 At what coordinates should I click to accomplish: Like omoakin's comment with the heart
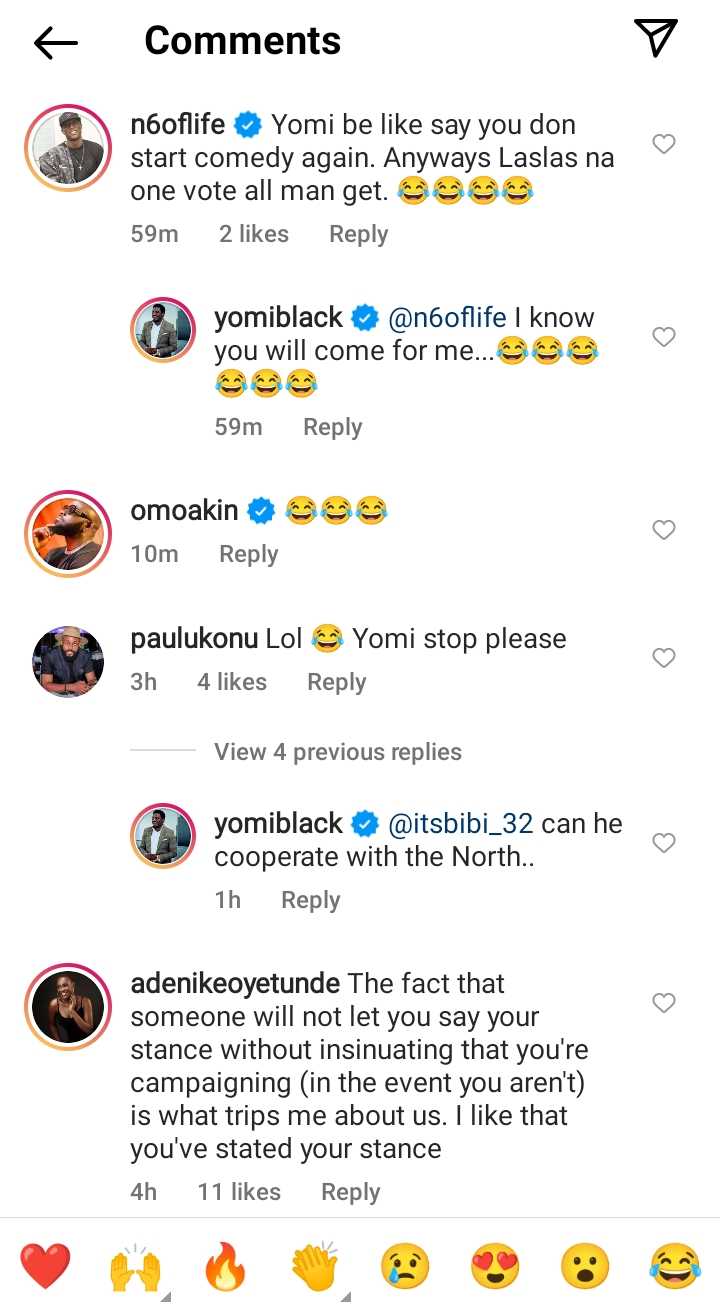point(664,530)
